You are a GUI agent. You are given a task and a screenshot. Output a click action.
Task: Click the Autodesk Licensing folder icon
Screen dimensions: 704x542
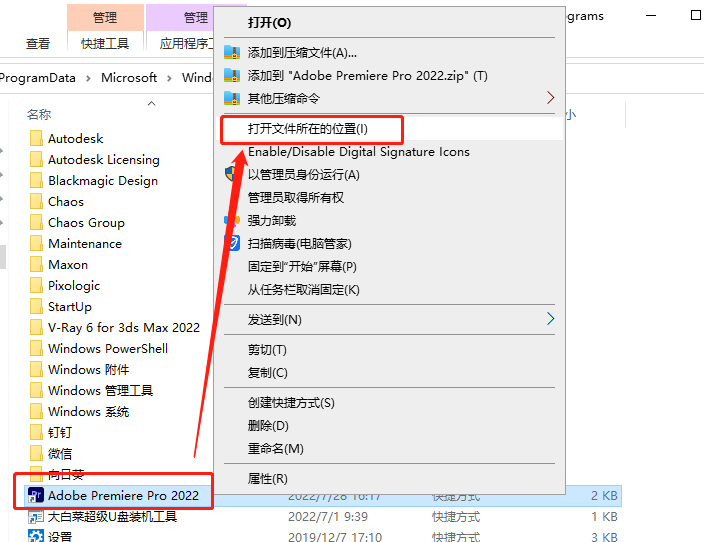(x=36, y=159)
